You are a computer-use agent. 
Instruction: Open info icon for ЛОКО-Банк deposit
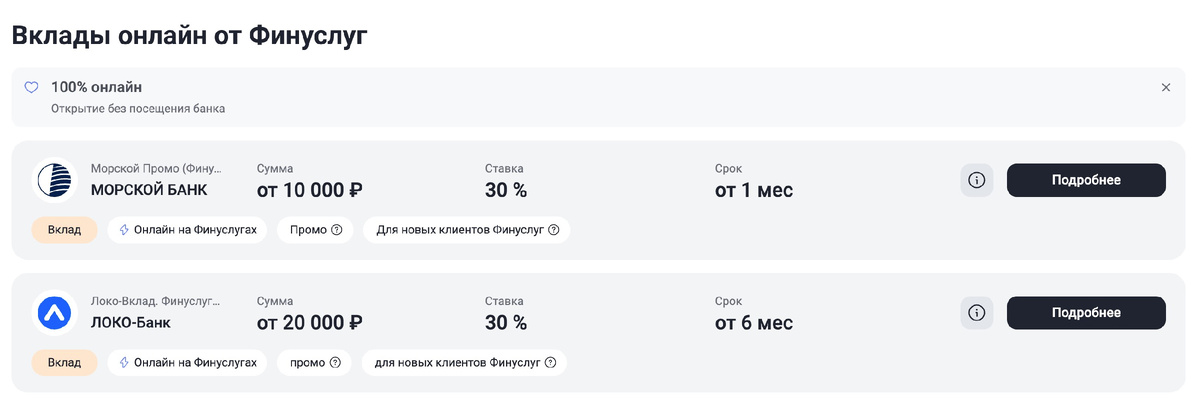[x=977, y=313]
